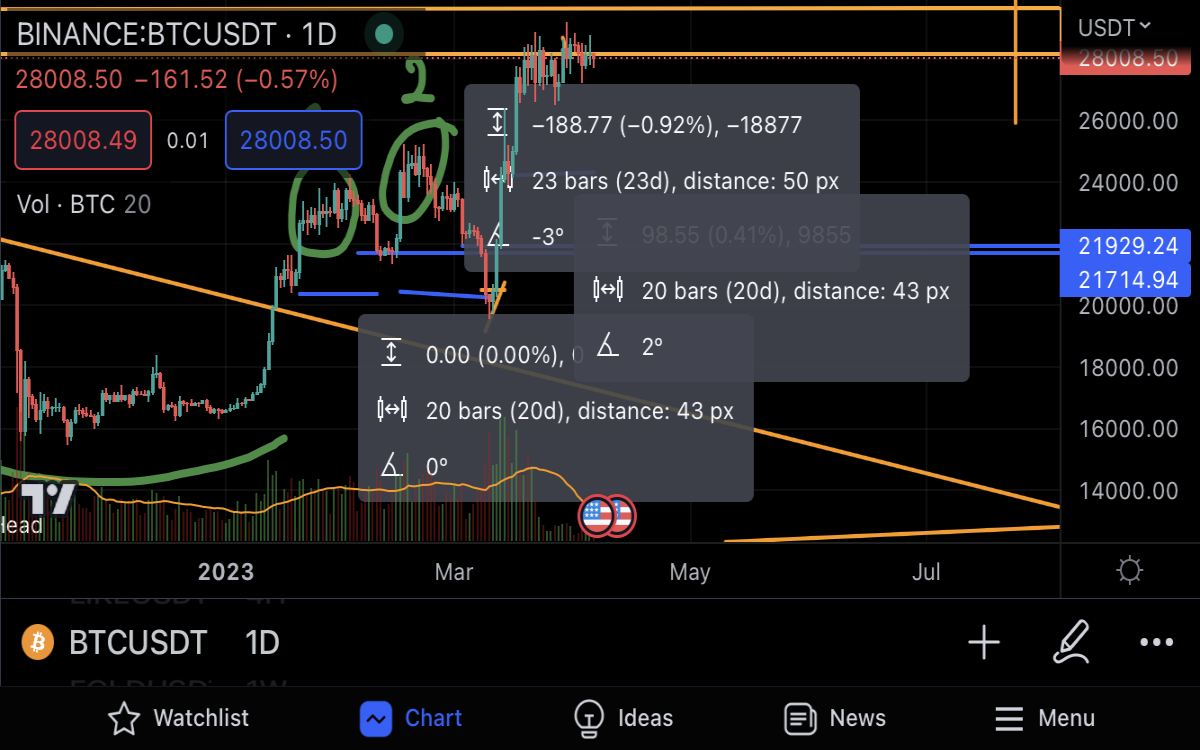
Task: Add indicator with the plus icon
Action: pos(984,642)
